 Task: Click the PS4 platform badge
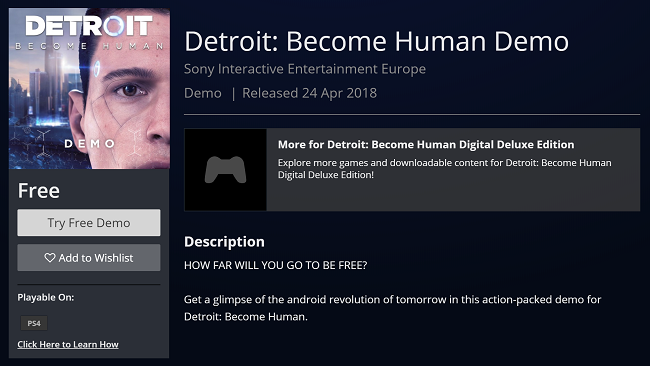click(x=34, y=323)
